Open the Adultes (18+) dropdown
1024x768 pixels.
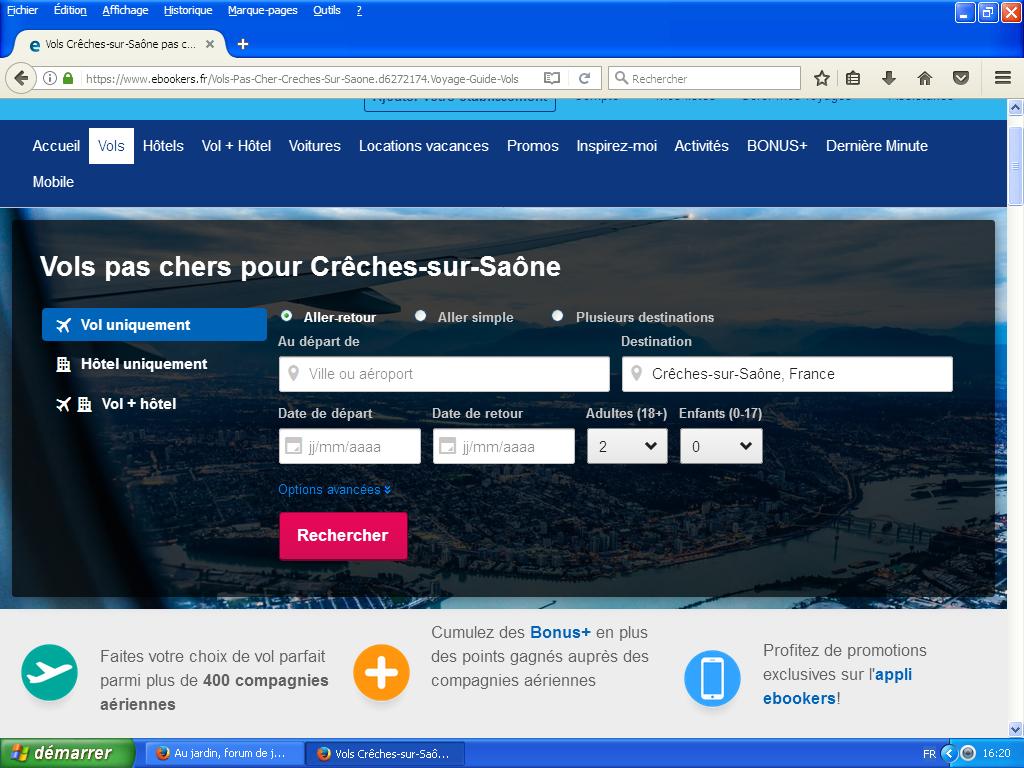coord(627,446)
